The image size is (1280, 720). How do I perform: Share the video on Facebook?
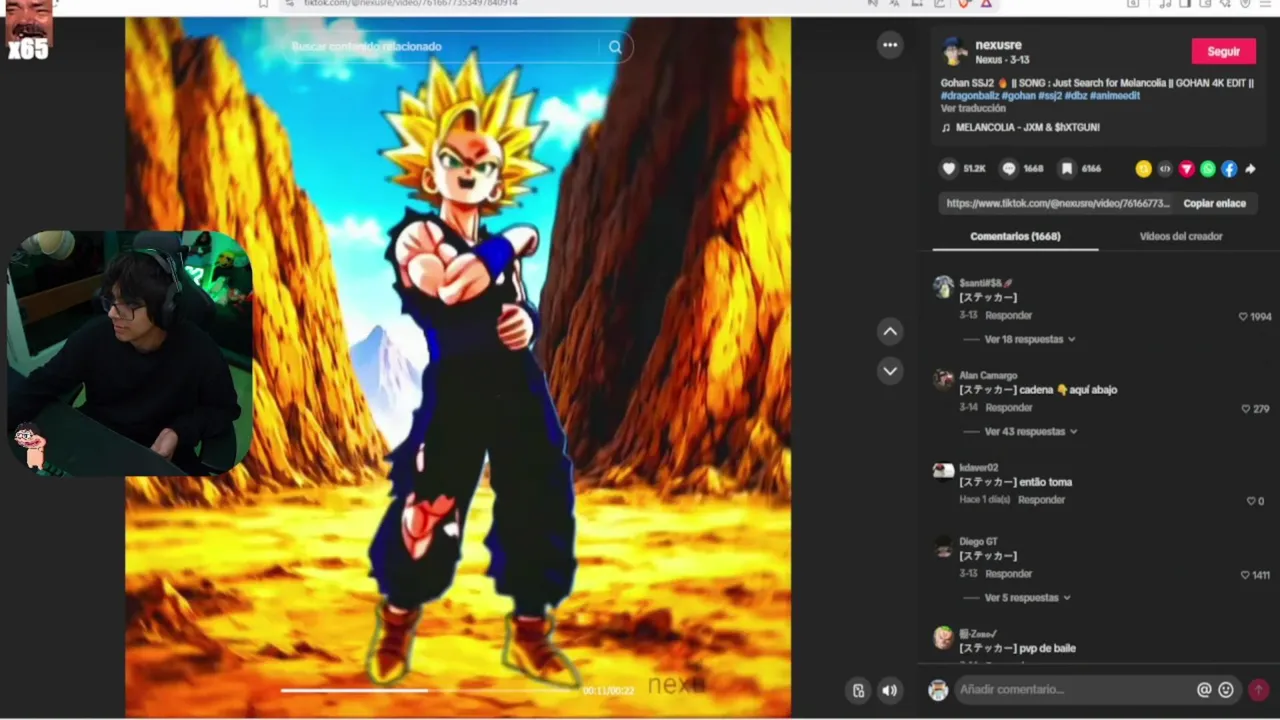tap(1229, 169)
